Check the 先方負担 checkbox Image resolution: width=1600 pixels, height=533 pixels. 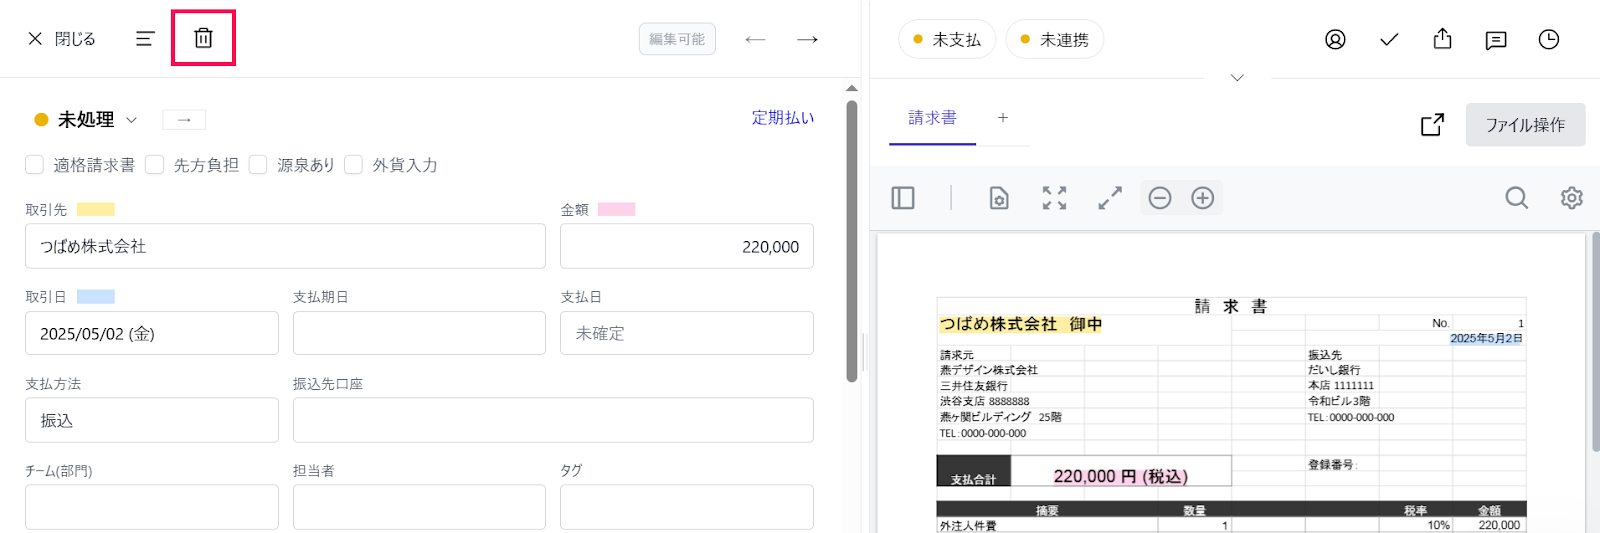(155, 165)
